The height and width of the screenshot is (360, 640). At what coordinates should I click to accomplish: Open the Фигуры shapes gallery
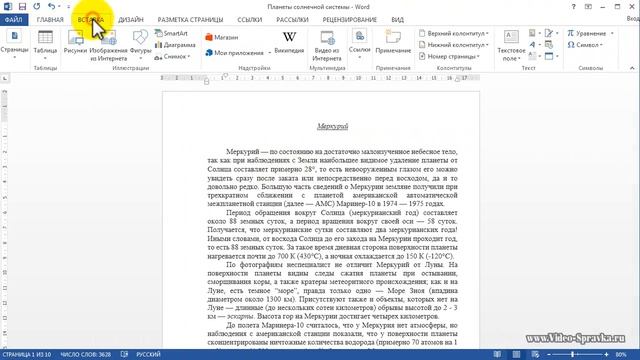(x=140, y=44)
